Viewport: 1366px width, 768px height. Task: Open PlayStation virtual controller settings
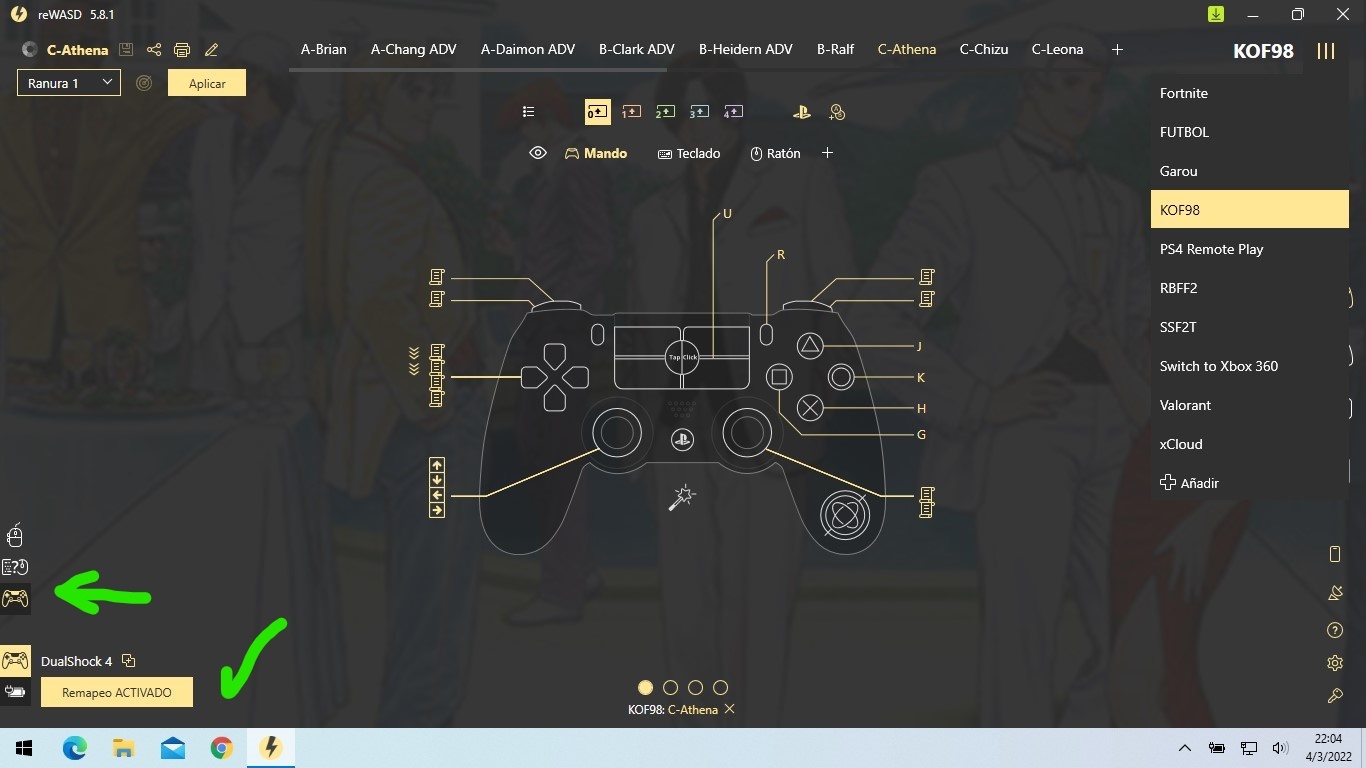802,113
